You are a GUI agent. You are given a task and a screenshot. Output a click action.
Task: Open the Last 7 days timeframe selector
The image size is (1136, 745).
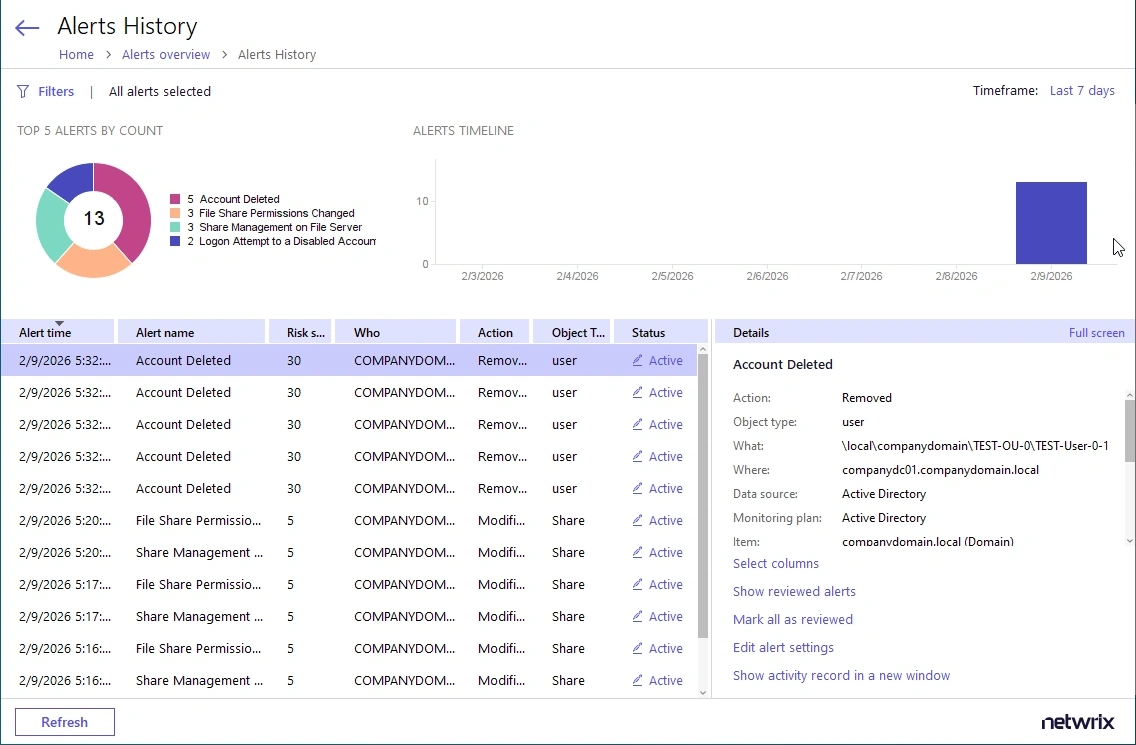[x=1081, y=91]
